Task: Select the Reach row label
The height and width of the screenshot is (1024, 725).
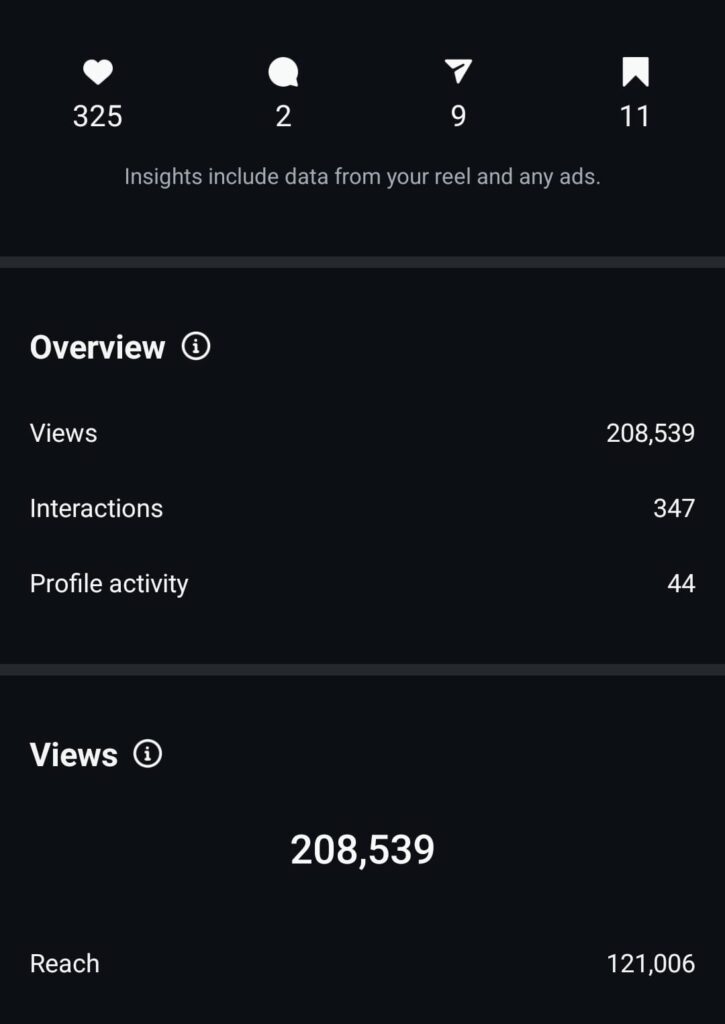Action: click(65, 964)
